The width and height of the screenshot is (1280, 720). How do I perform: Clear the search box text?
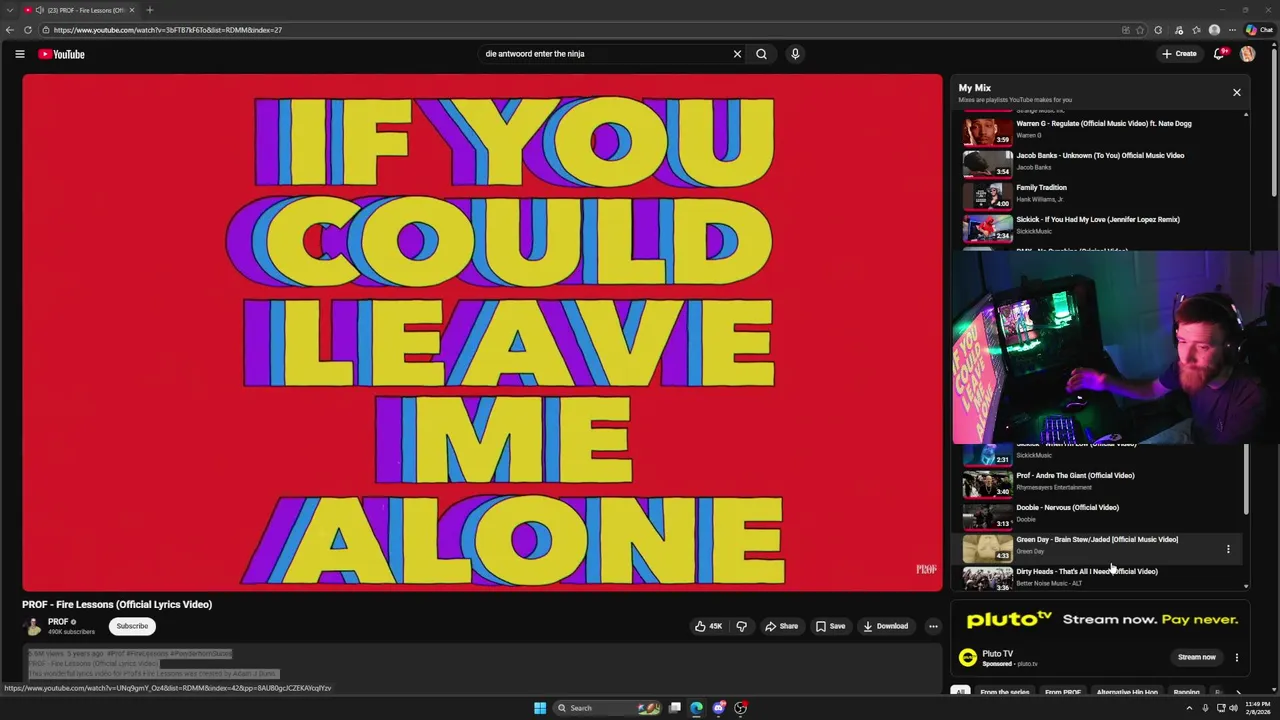click(737, 54)
